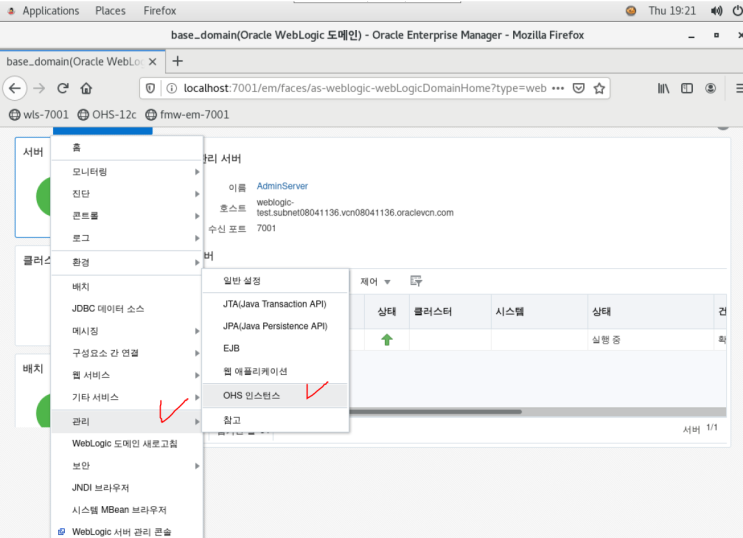The width and height of the screenshot is (743, 538).
Task: Click the clock showing Thu 19:21
Action: pos(672,10)
